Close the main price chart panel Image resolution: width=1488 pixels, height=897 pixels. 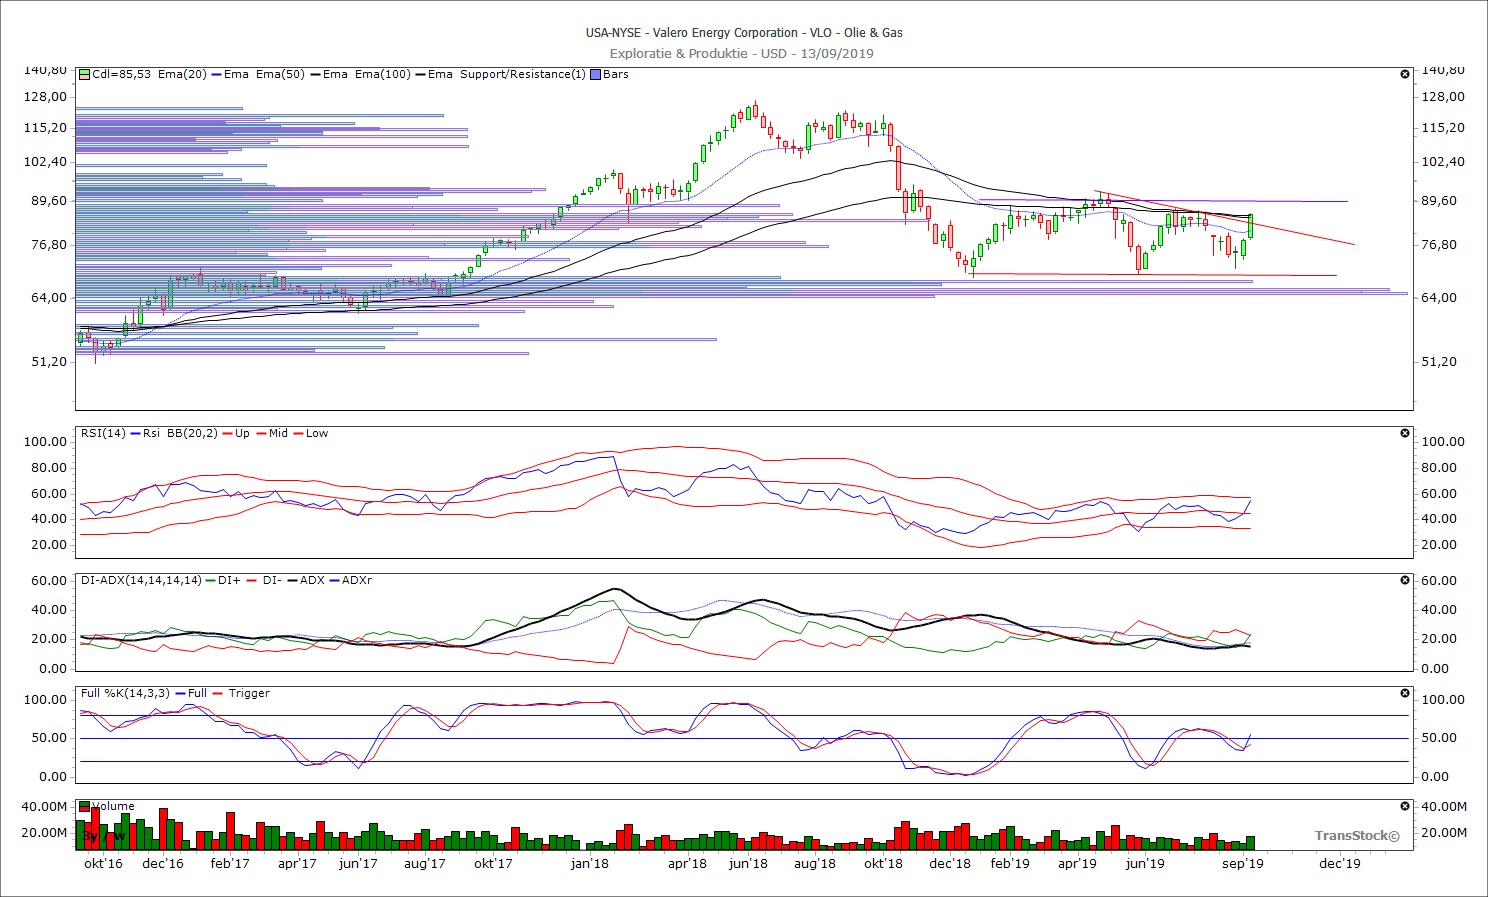pos(1405,74)
